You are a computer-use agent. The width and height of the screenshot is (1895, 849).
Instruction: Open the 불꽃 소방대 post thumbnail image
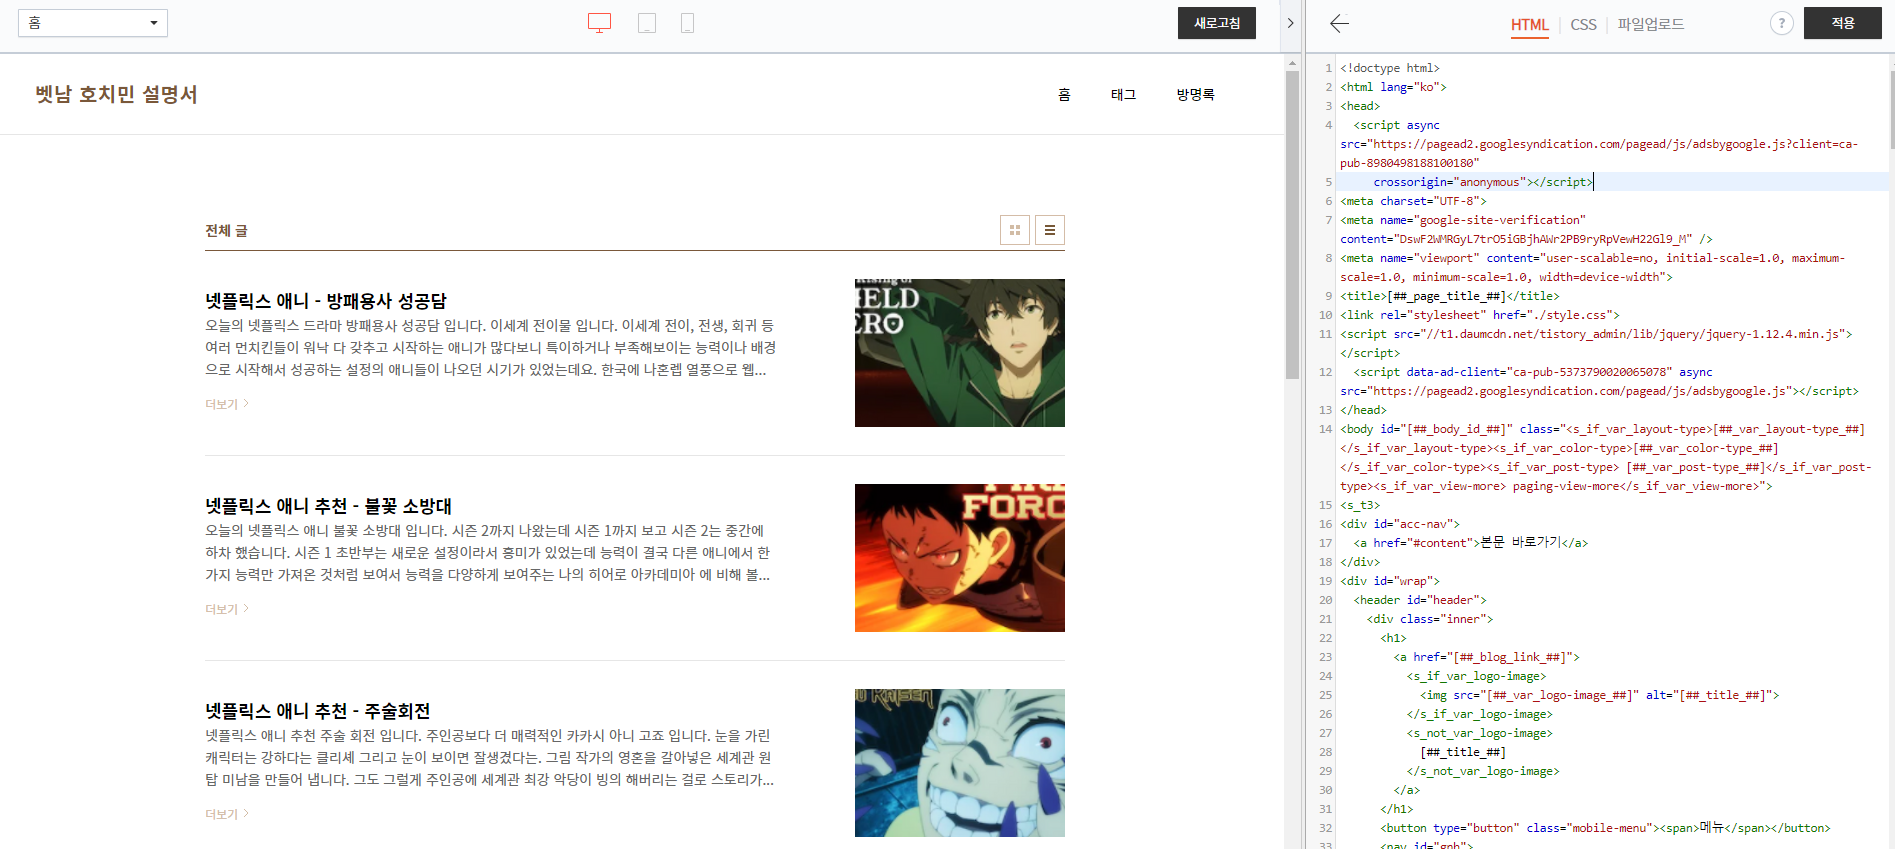pyautogui.click(x=960, y=558)
